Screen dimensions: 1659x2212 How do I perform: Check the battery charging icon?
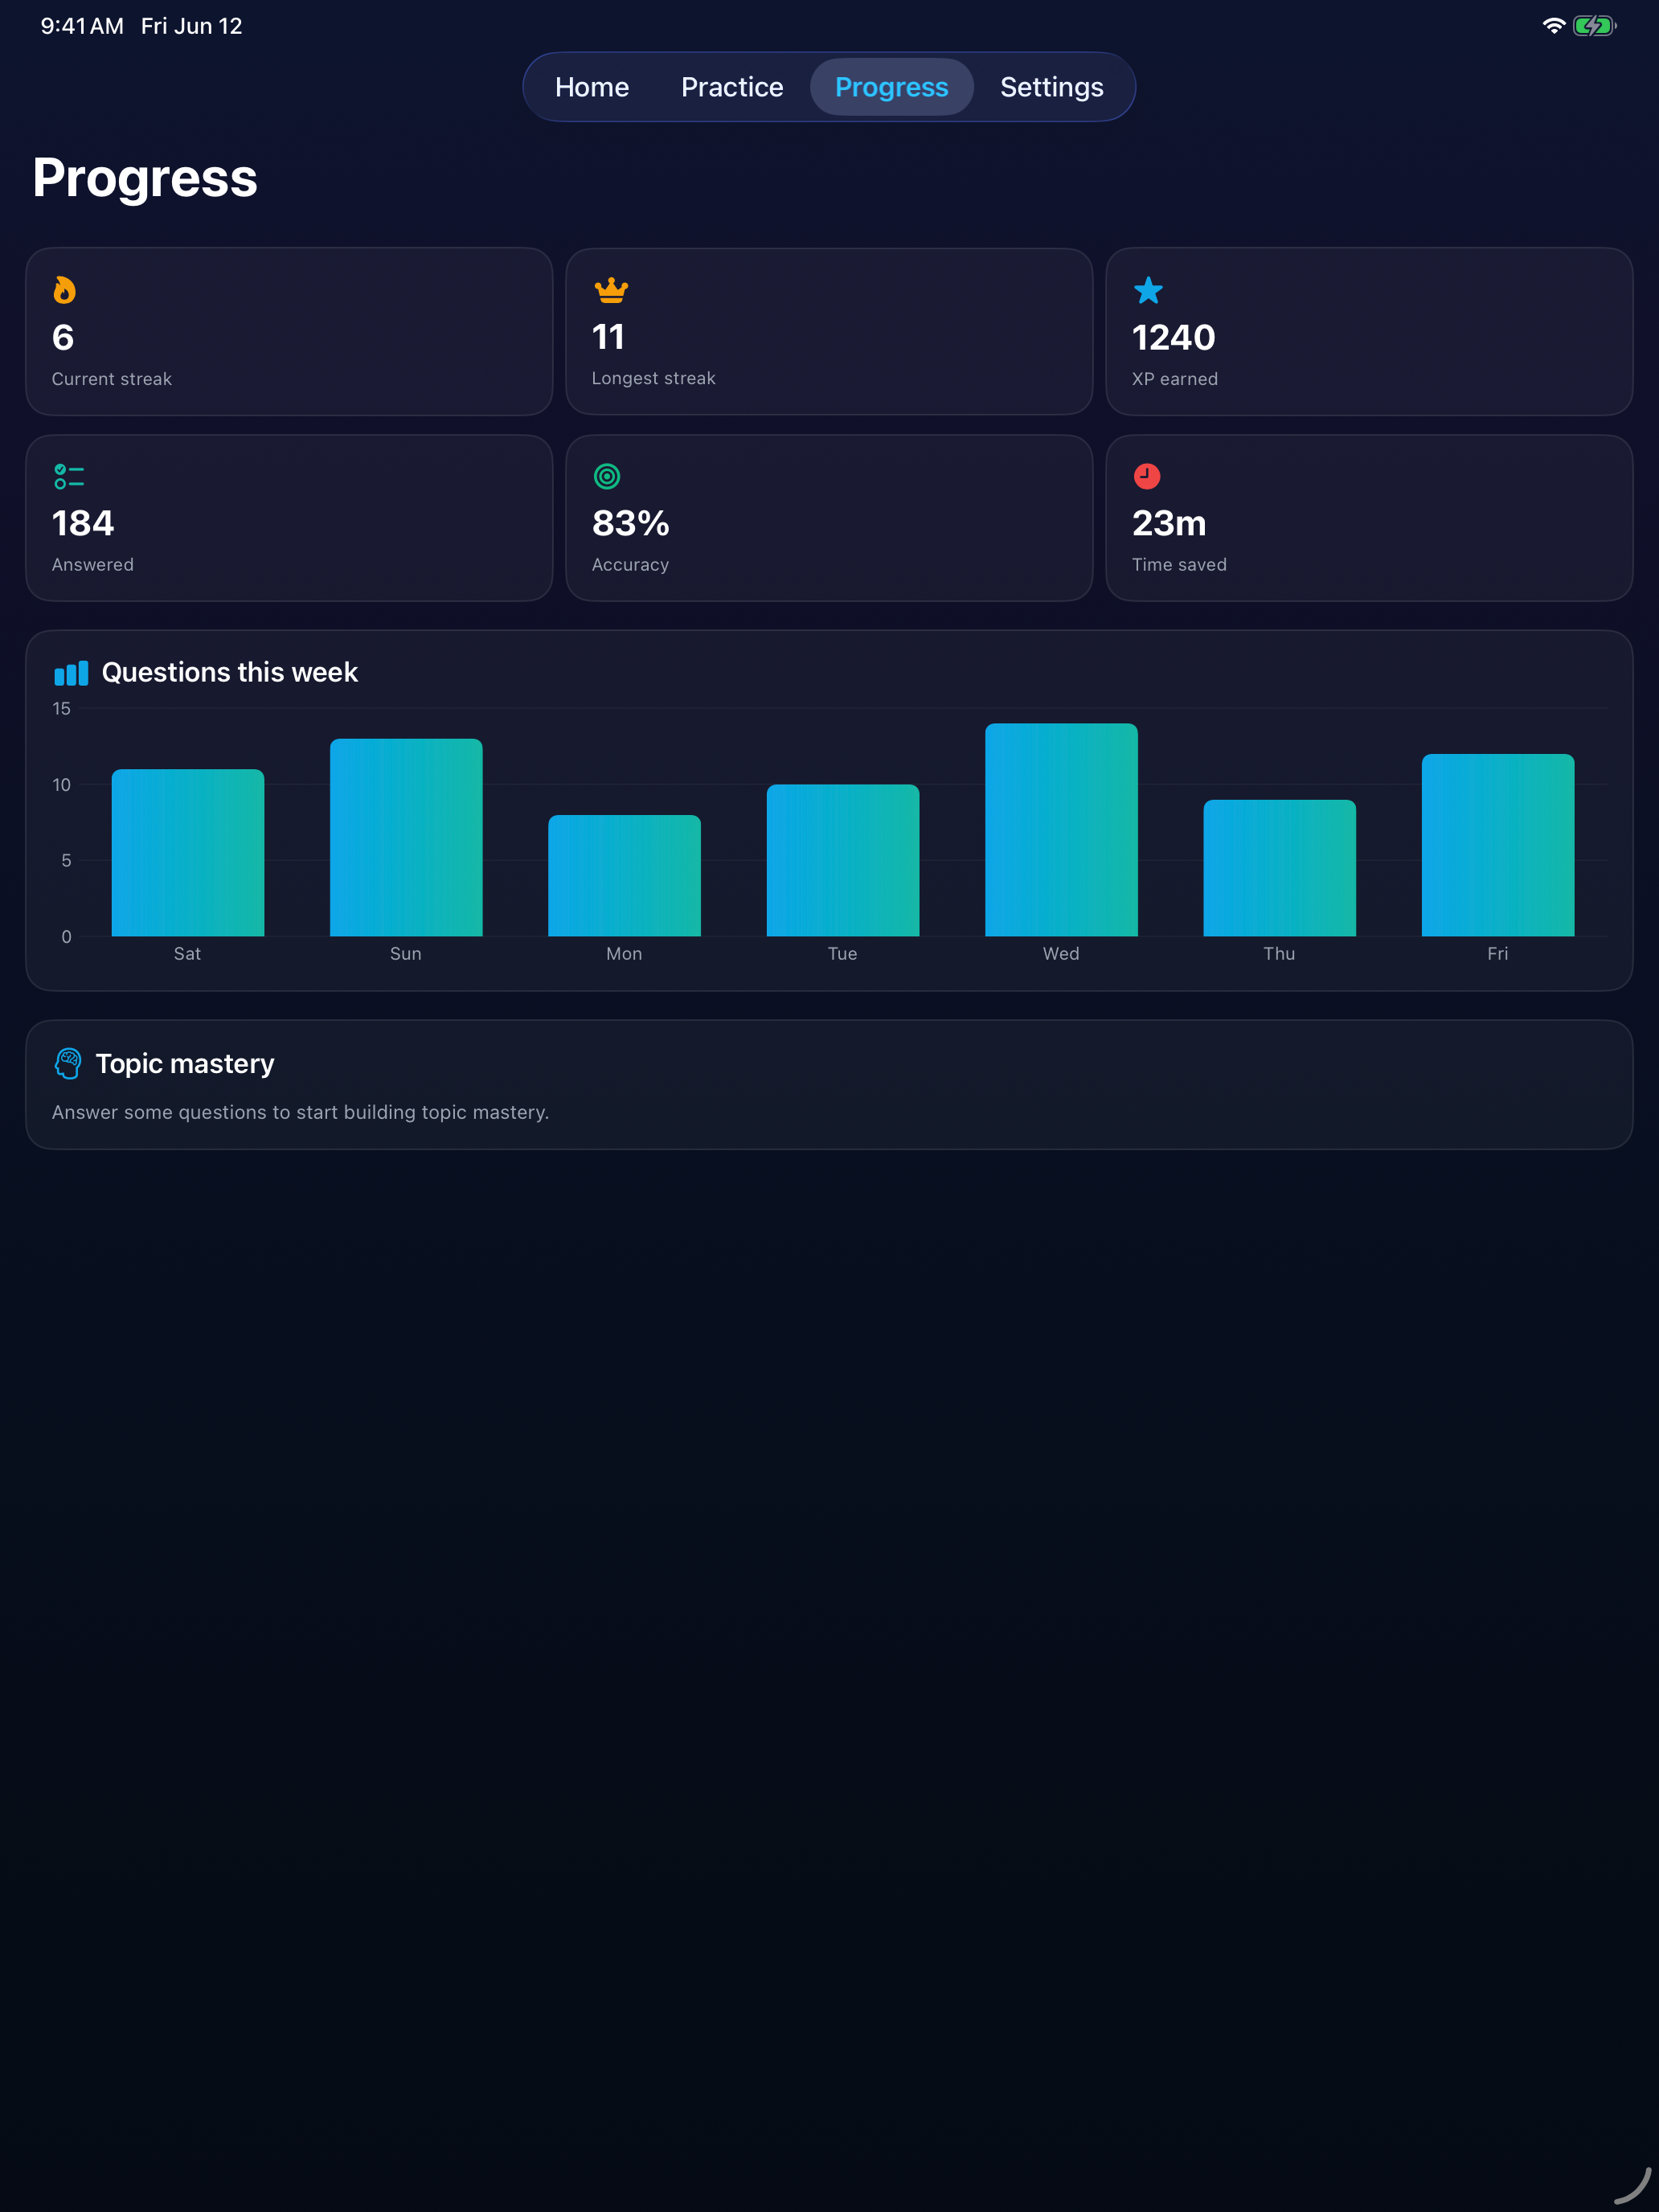(1594, 26)
